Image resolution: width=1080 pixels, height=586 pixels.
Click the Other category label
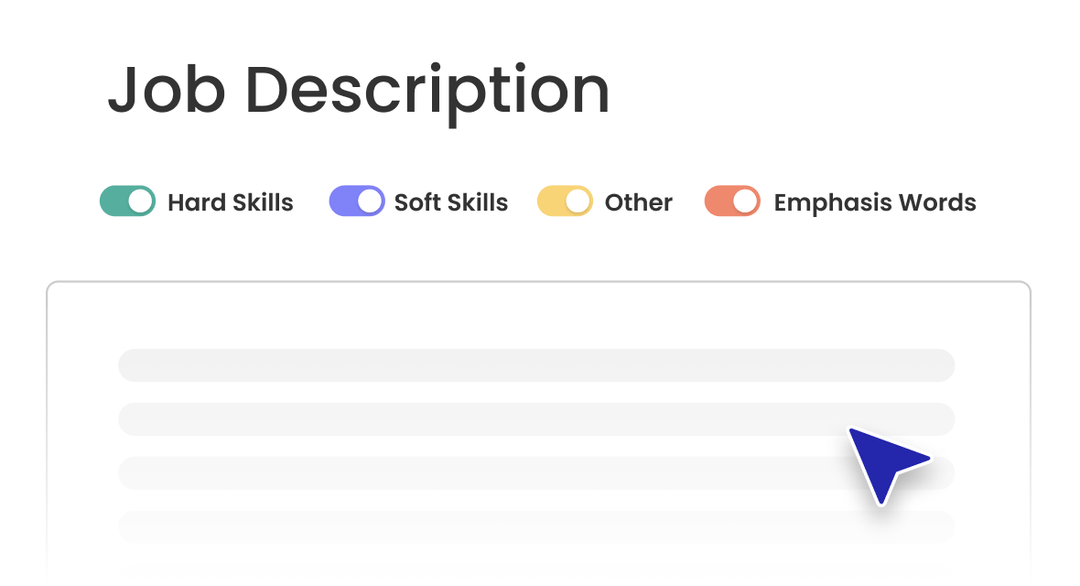(x=637, y=202)
